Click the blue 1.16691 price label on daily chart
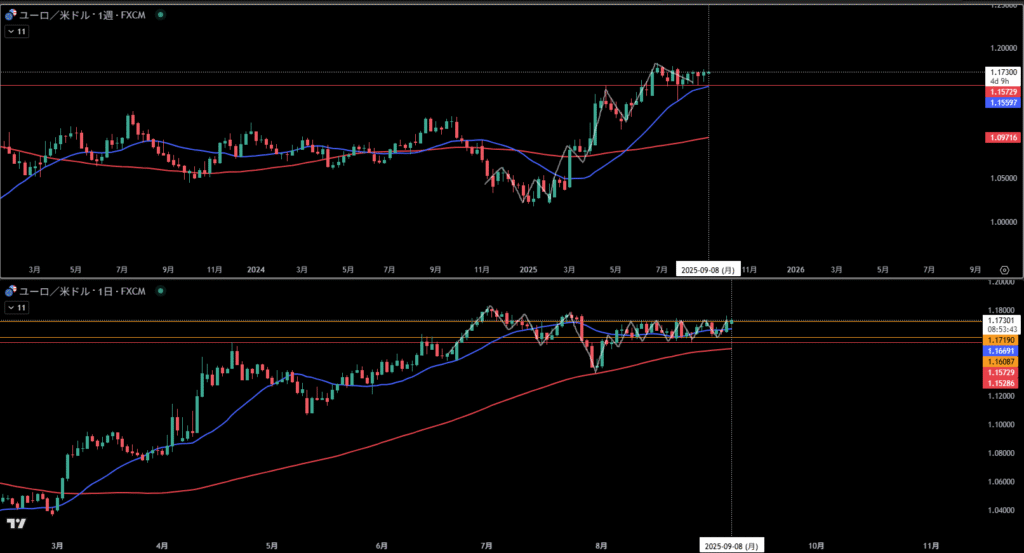This screenshot has width=1024, height=553. coord(1000,351)
